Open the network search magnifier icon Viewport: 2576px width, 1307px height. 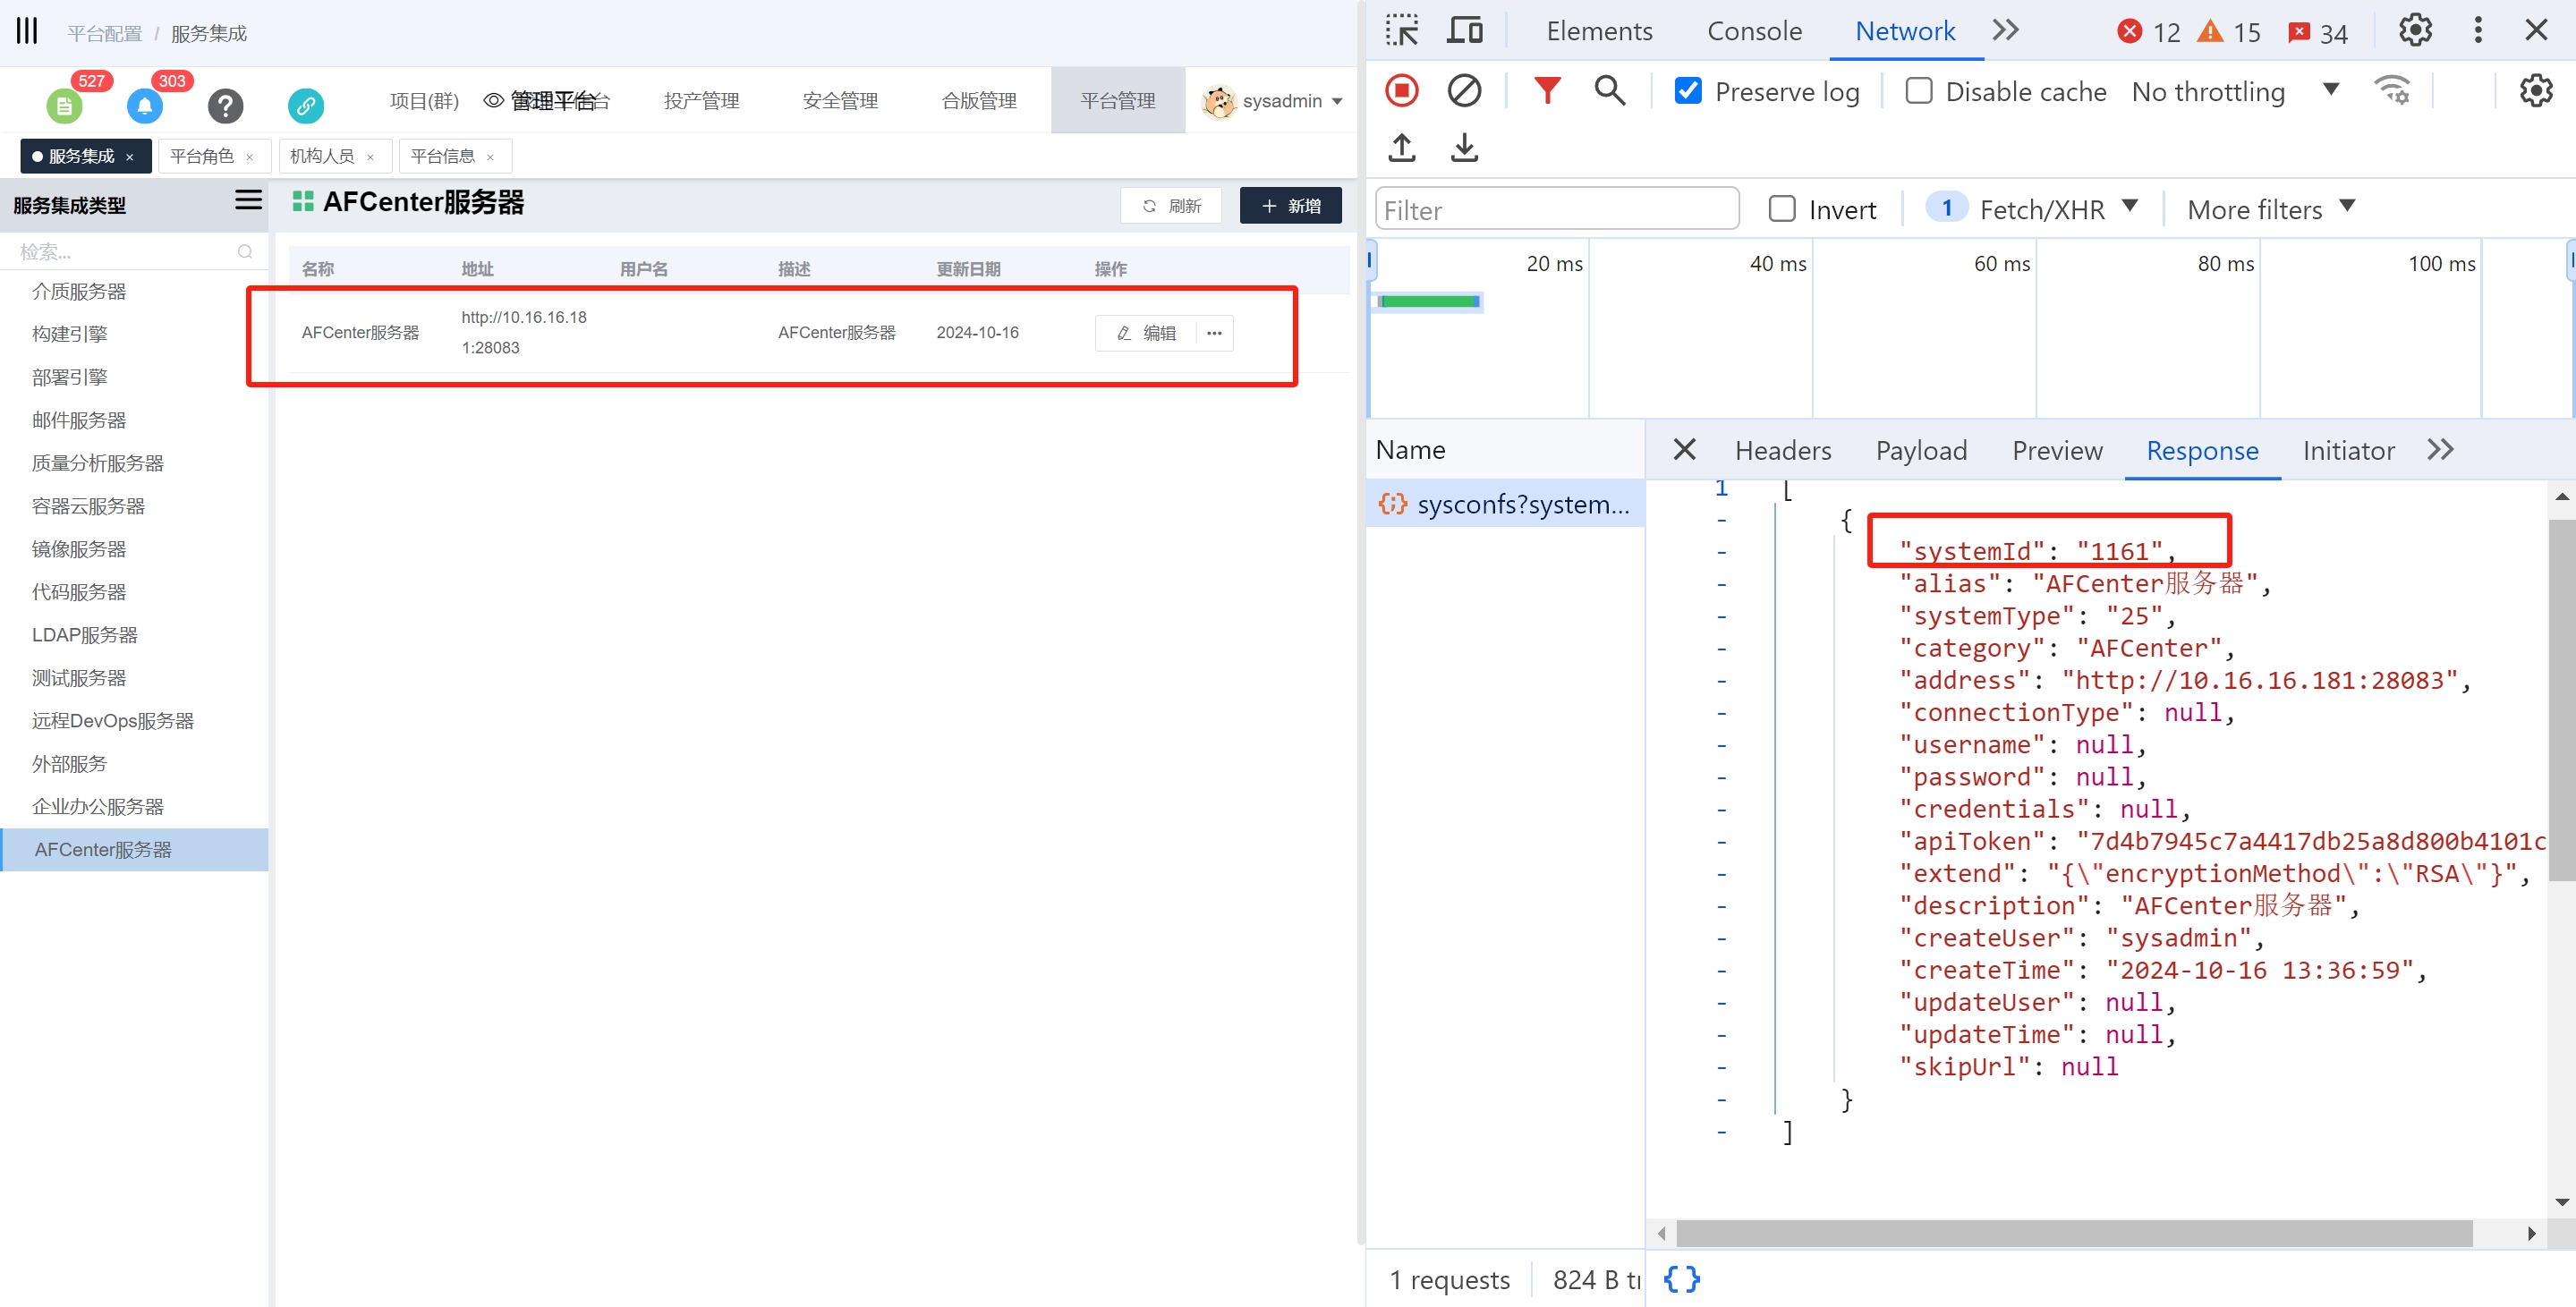[x=1609, y=91]
